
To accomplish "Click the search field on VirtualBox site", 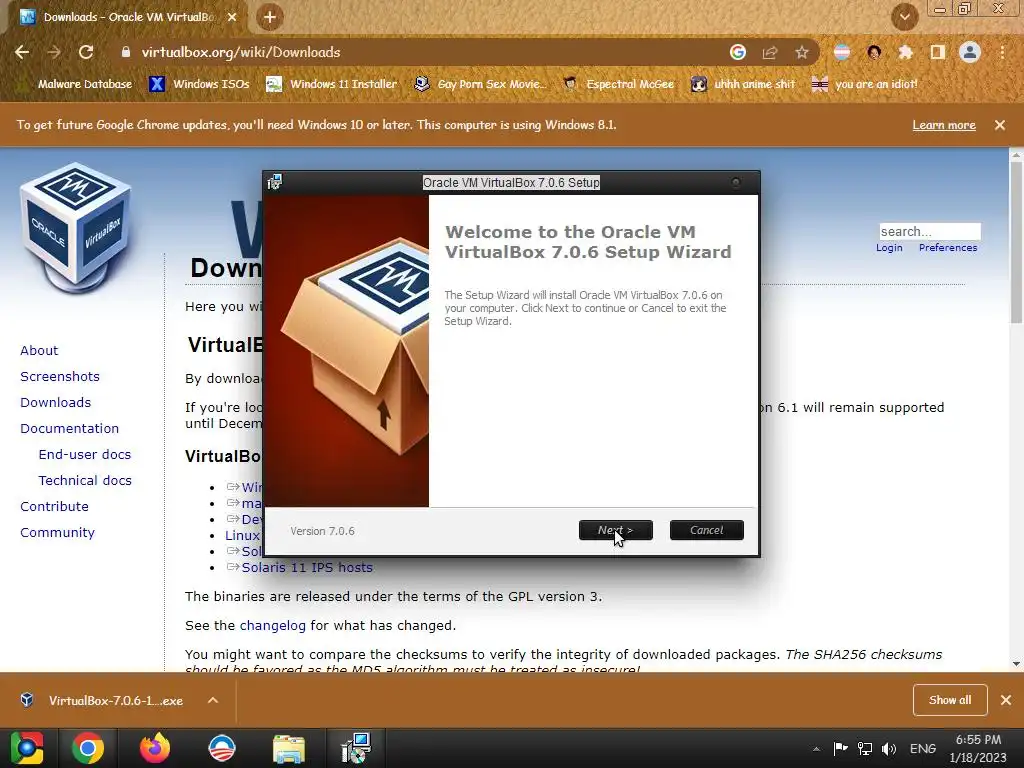I will pyautogui.click(x=929, y=231).
